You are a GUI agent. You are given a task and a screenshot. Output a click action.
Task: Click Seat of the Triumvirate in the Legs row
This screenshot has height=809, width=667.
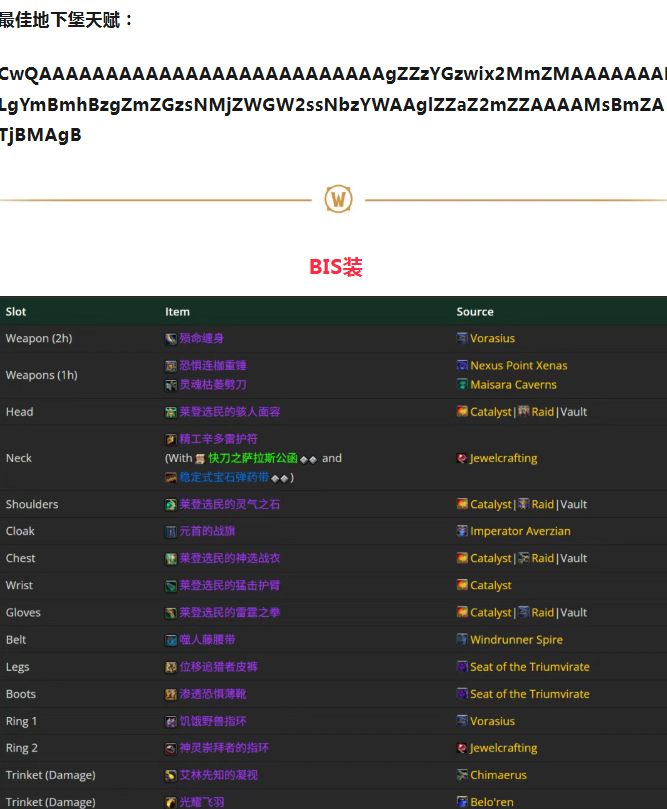tap(530, 667)
